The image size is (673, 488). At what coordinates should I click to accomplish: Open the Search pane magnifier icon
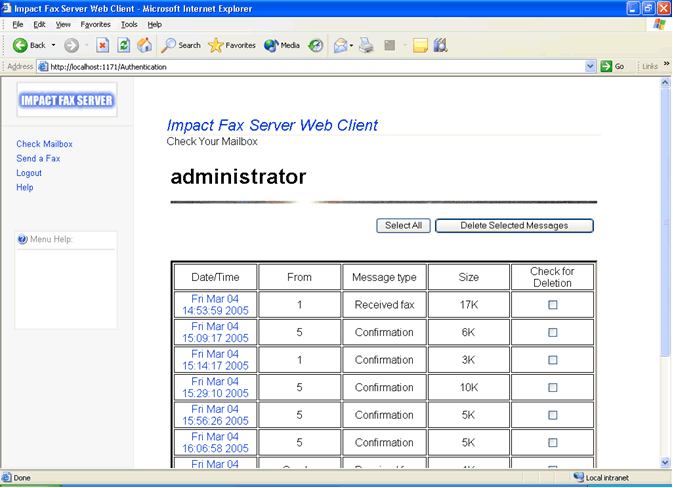170,45
